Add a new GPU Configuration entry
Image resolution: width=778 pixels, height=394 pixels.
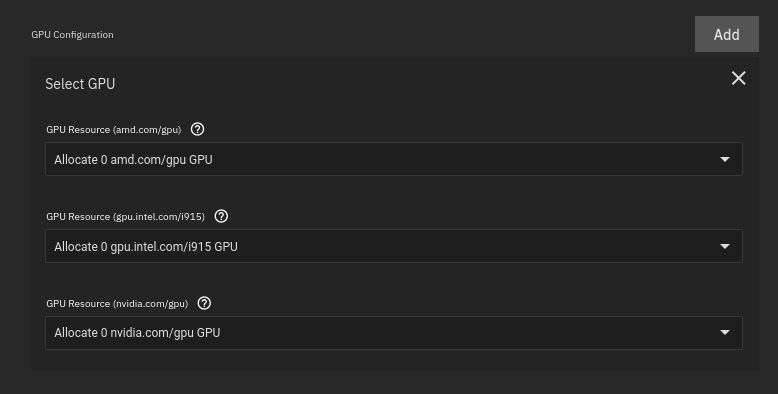click(726, 34)
